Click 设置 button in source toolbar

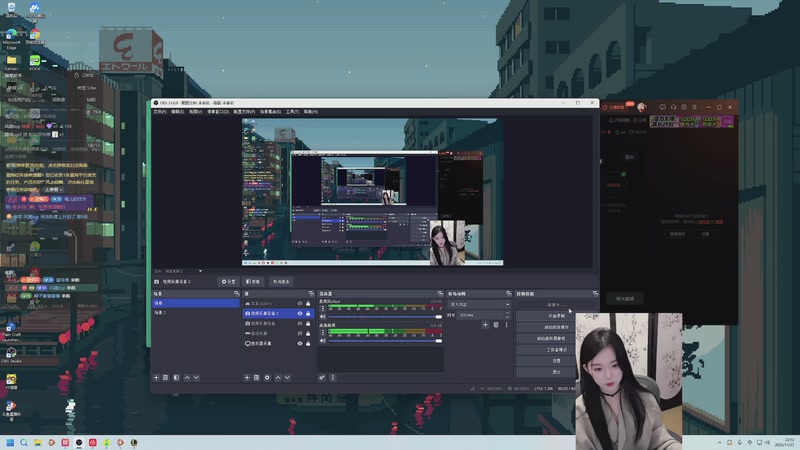click(229, 282)
